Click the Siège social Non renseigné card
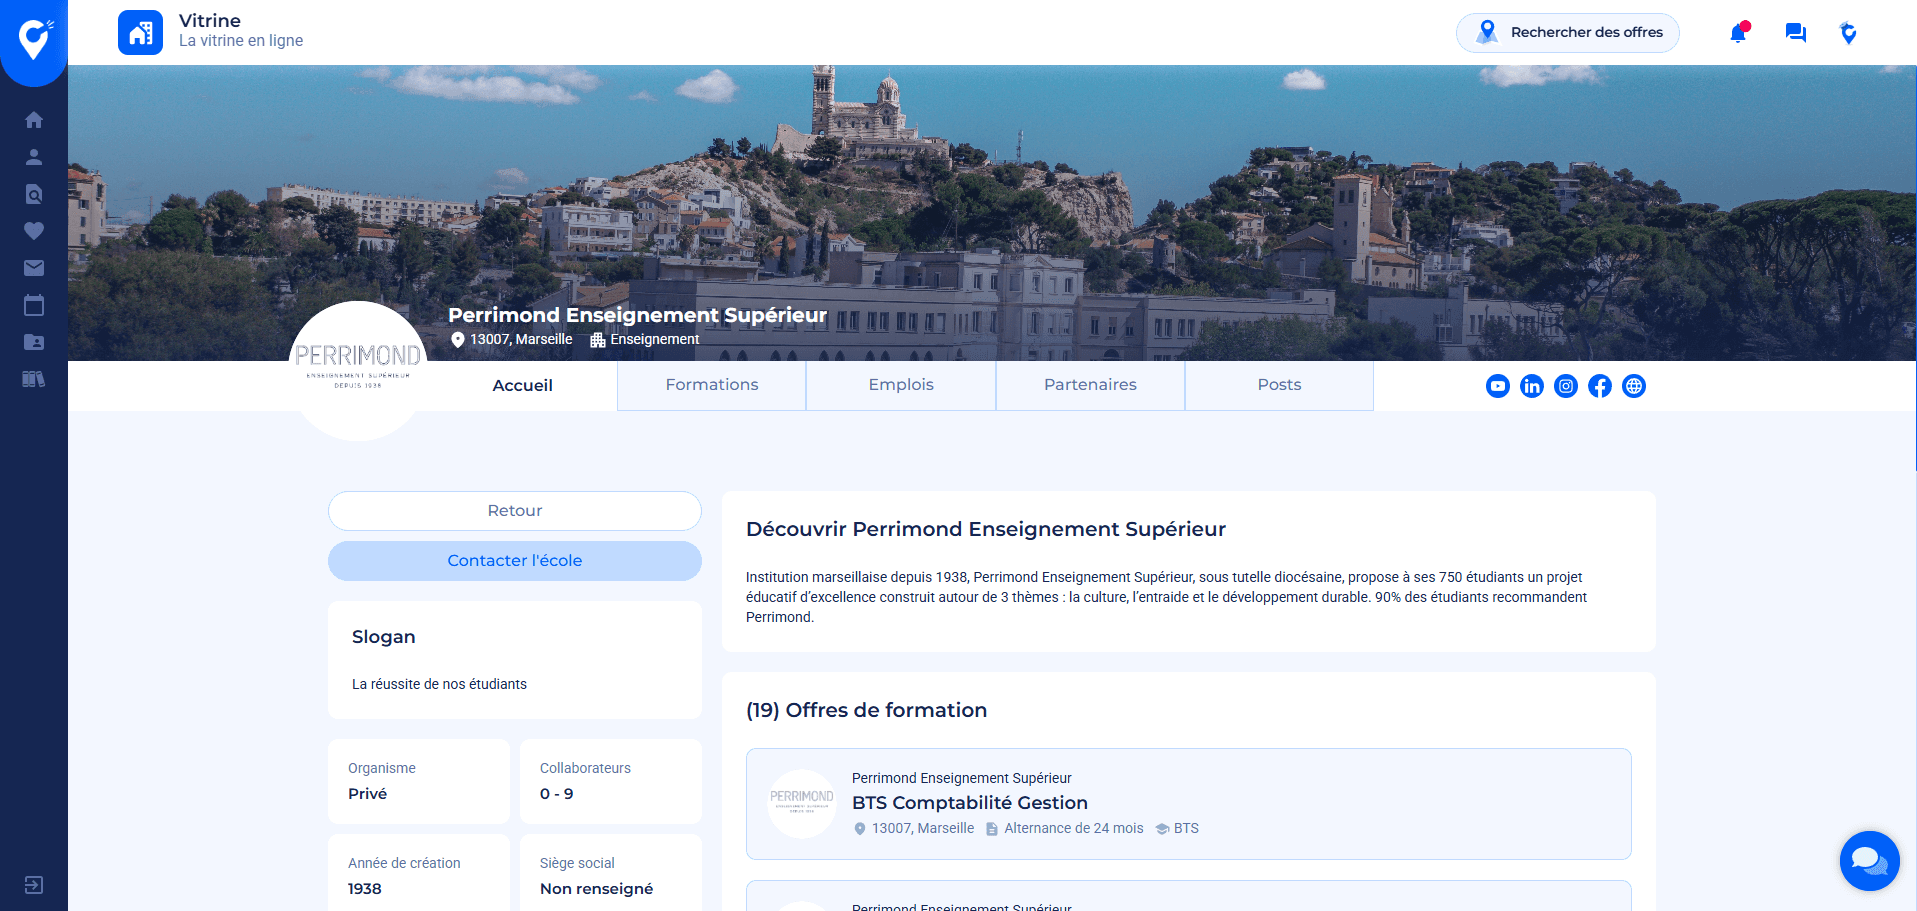The height and width of the screenshot is (911, 1917). point(611,873)
